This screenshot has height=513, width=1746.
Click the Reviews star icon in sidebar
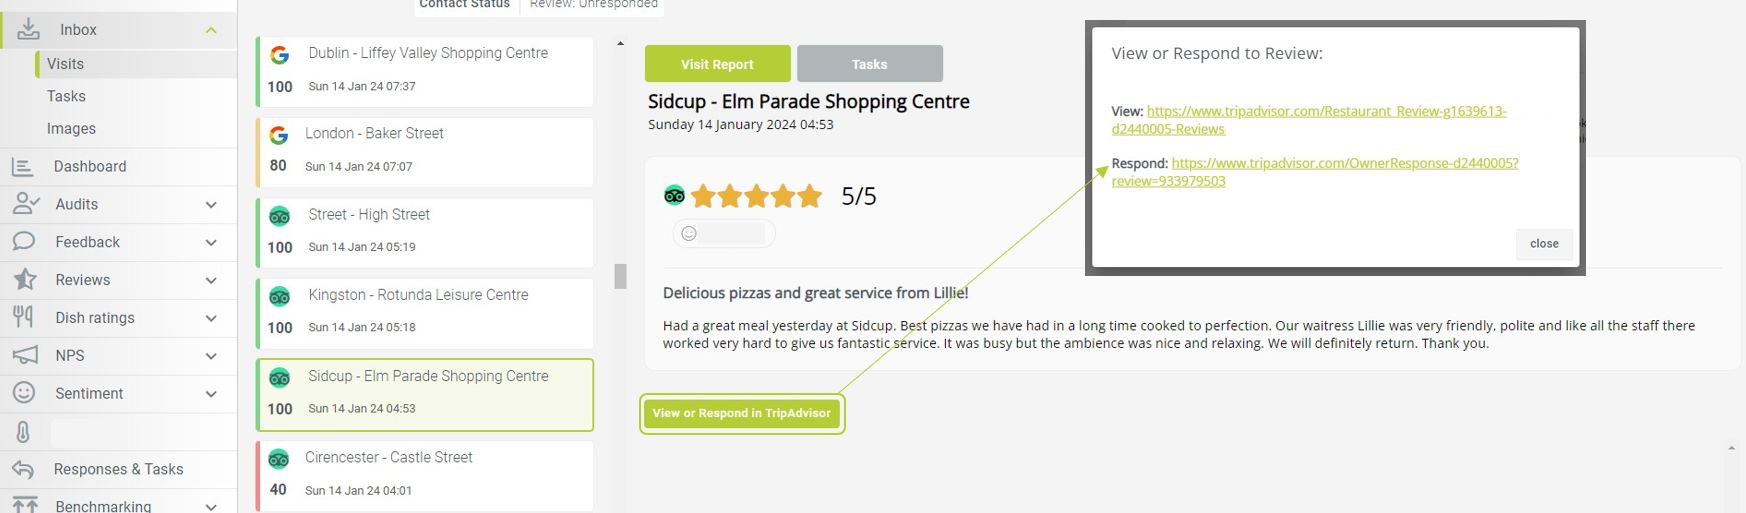(x=24, y=280)
